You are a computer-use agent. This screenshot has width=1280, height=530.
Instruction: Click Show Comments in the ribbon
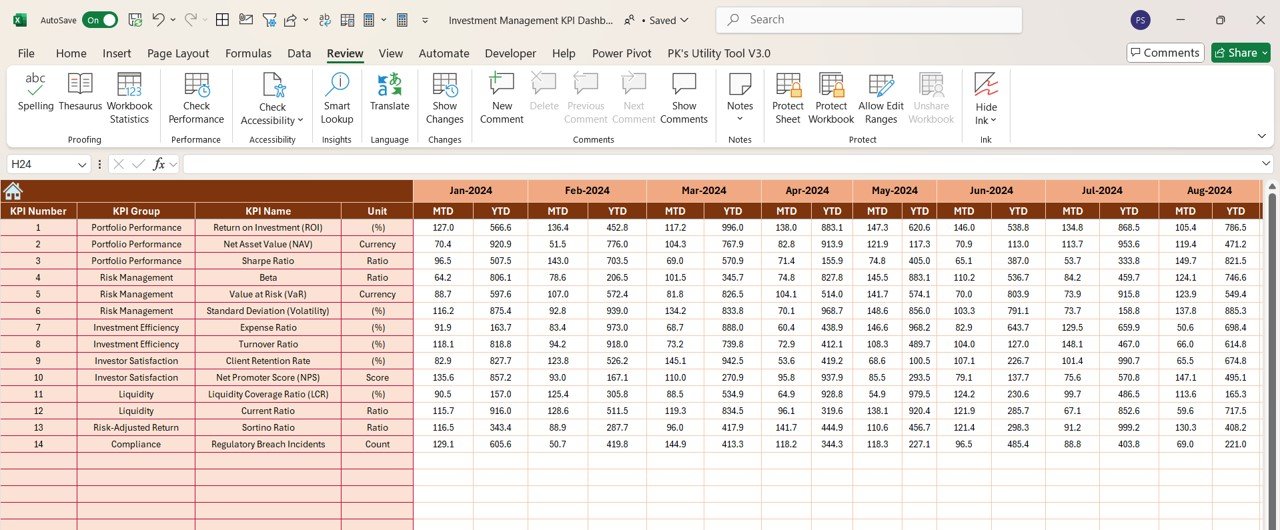click(684, 99)
